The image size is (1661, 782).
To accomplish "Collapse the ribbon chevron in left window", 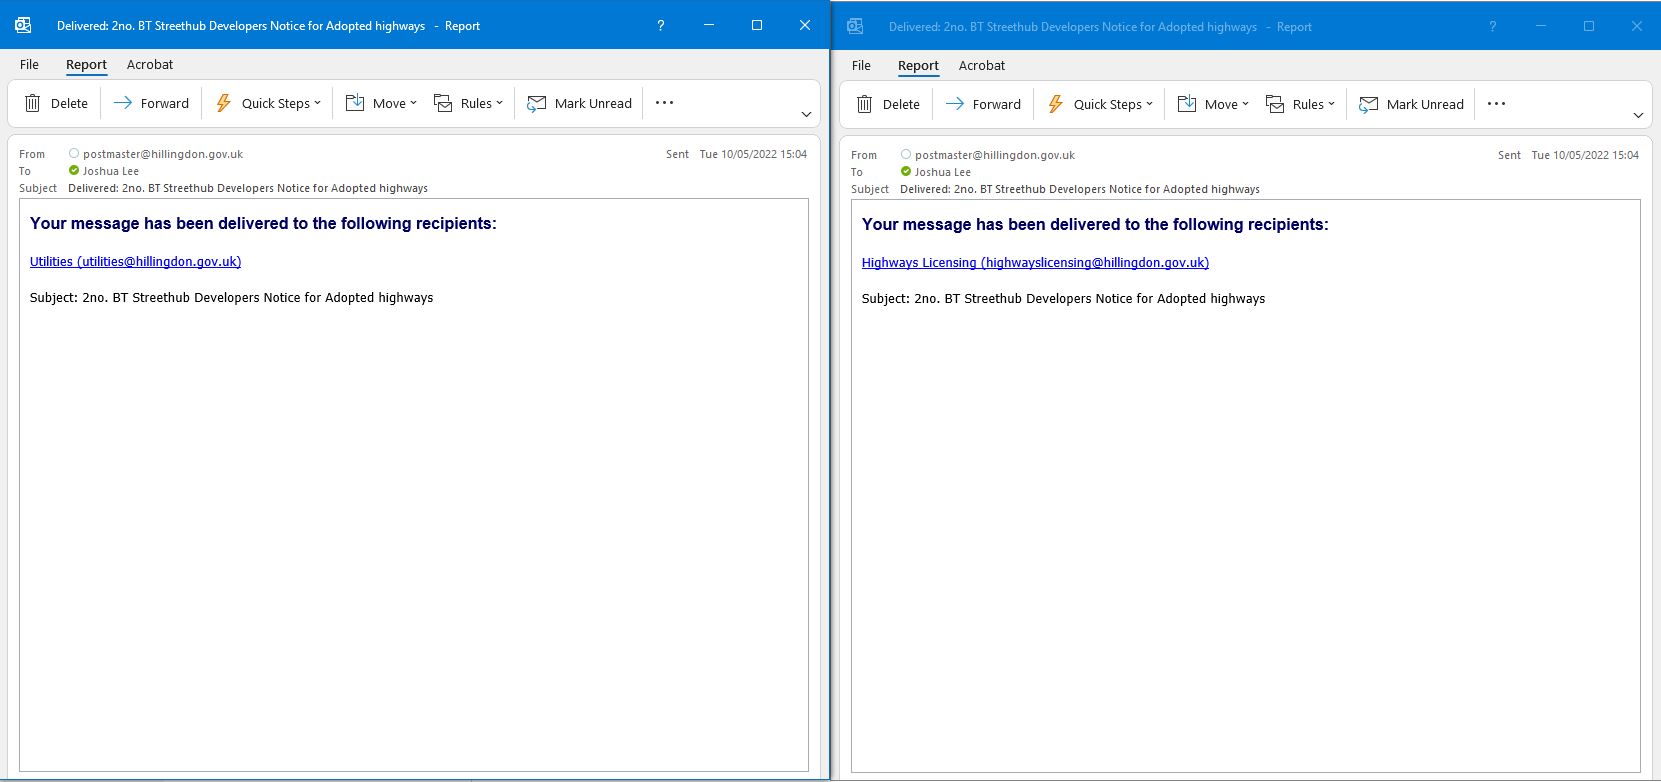I will (806, 115).
